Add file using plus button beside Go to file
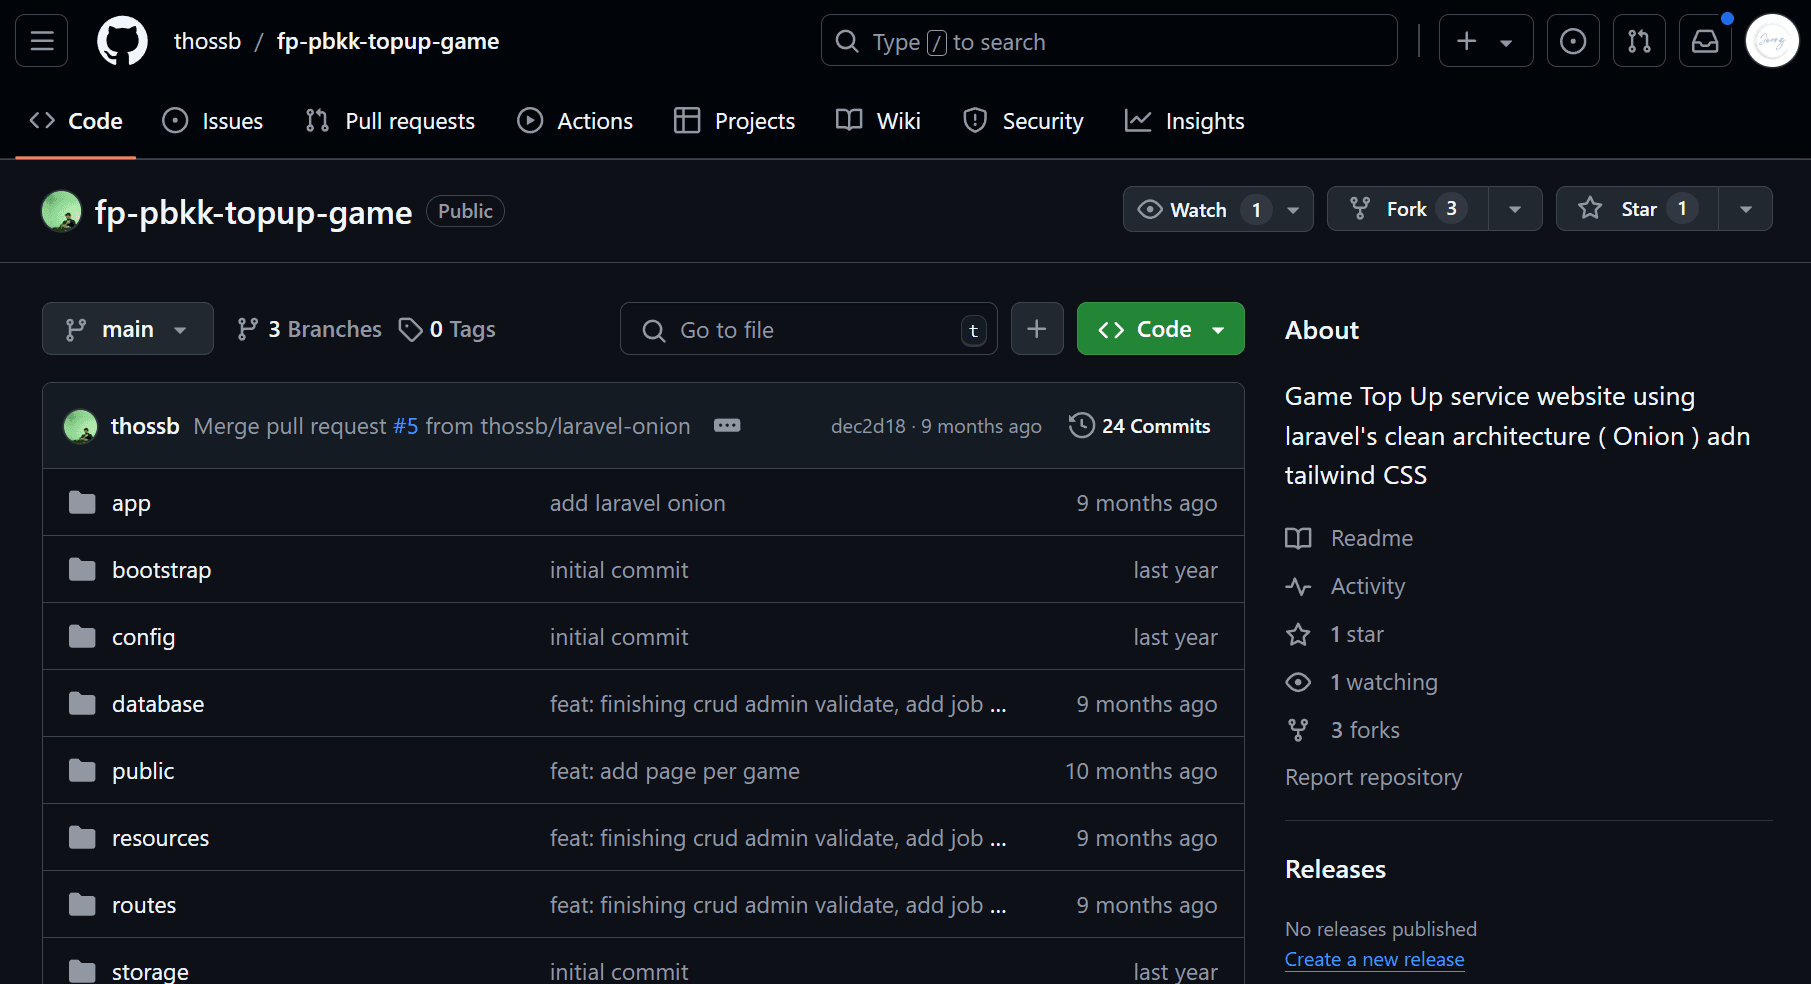Image resolution: width=1811 pixels, height=984 pixels. (1037, 329)
